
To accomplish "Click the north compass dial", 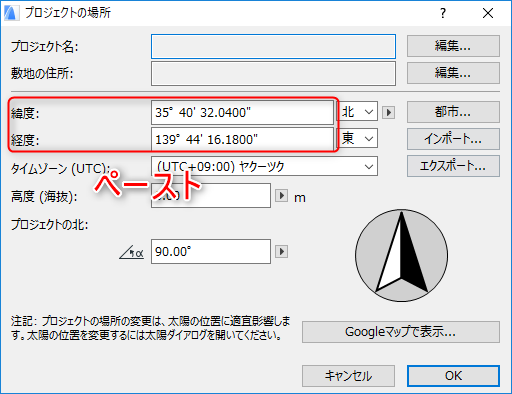I will 401,256.
